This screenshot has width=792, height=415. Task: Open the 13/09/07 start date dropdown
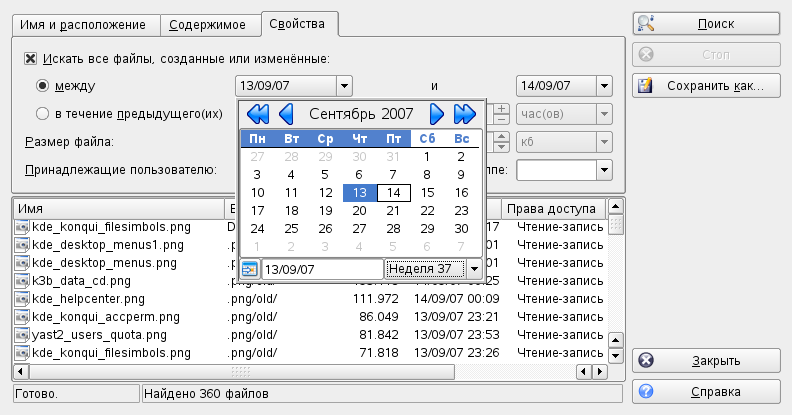pos(344,86)
